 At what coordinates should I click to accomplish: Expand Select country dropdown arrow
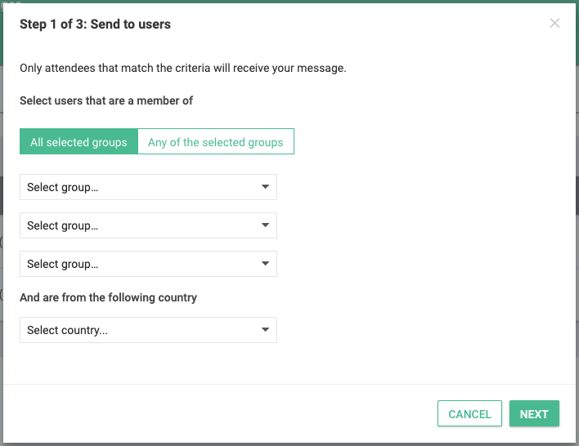pyautogui.click(x=265, y=330)
